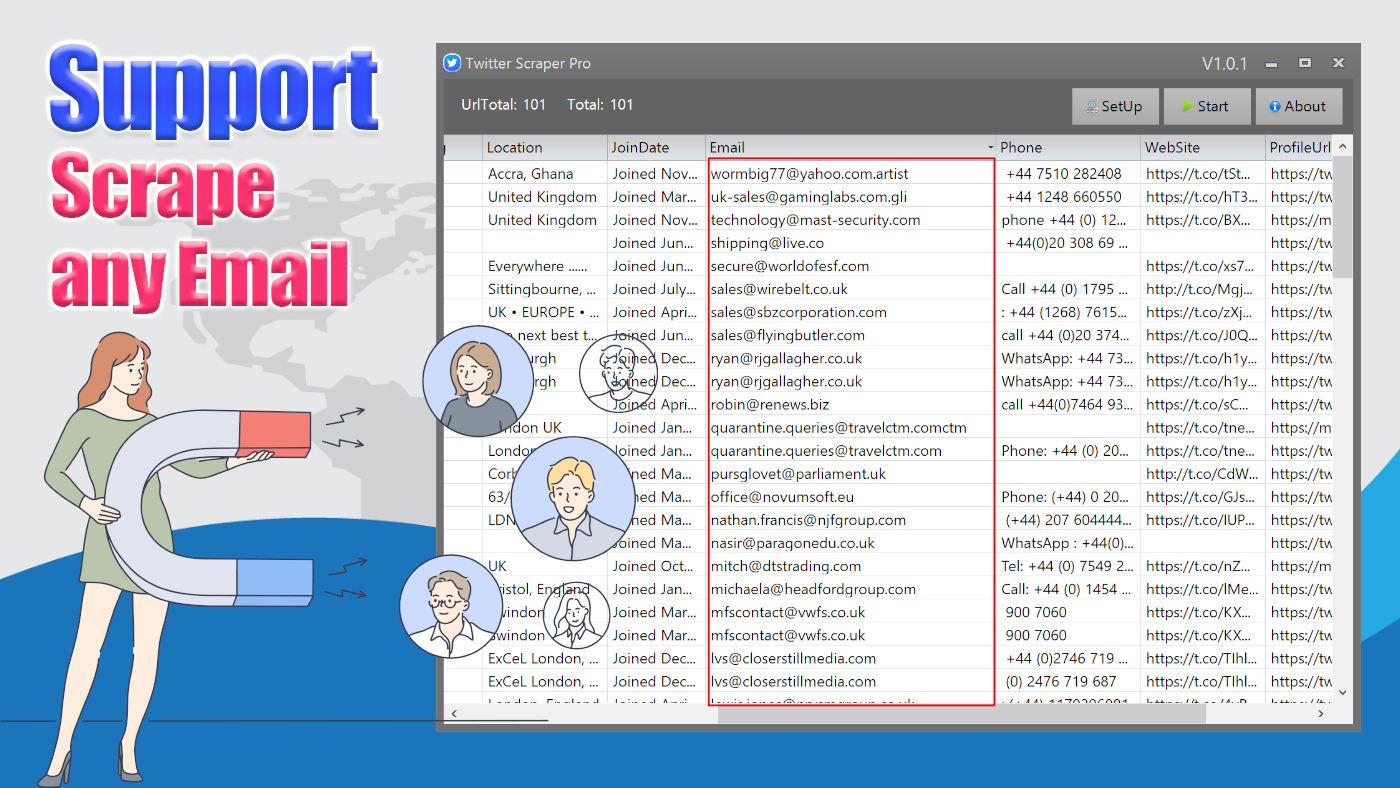
Task: Select the shipping@live.co cell
Action: tap(851, 243)
